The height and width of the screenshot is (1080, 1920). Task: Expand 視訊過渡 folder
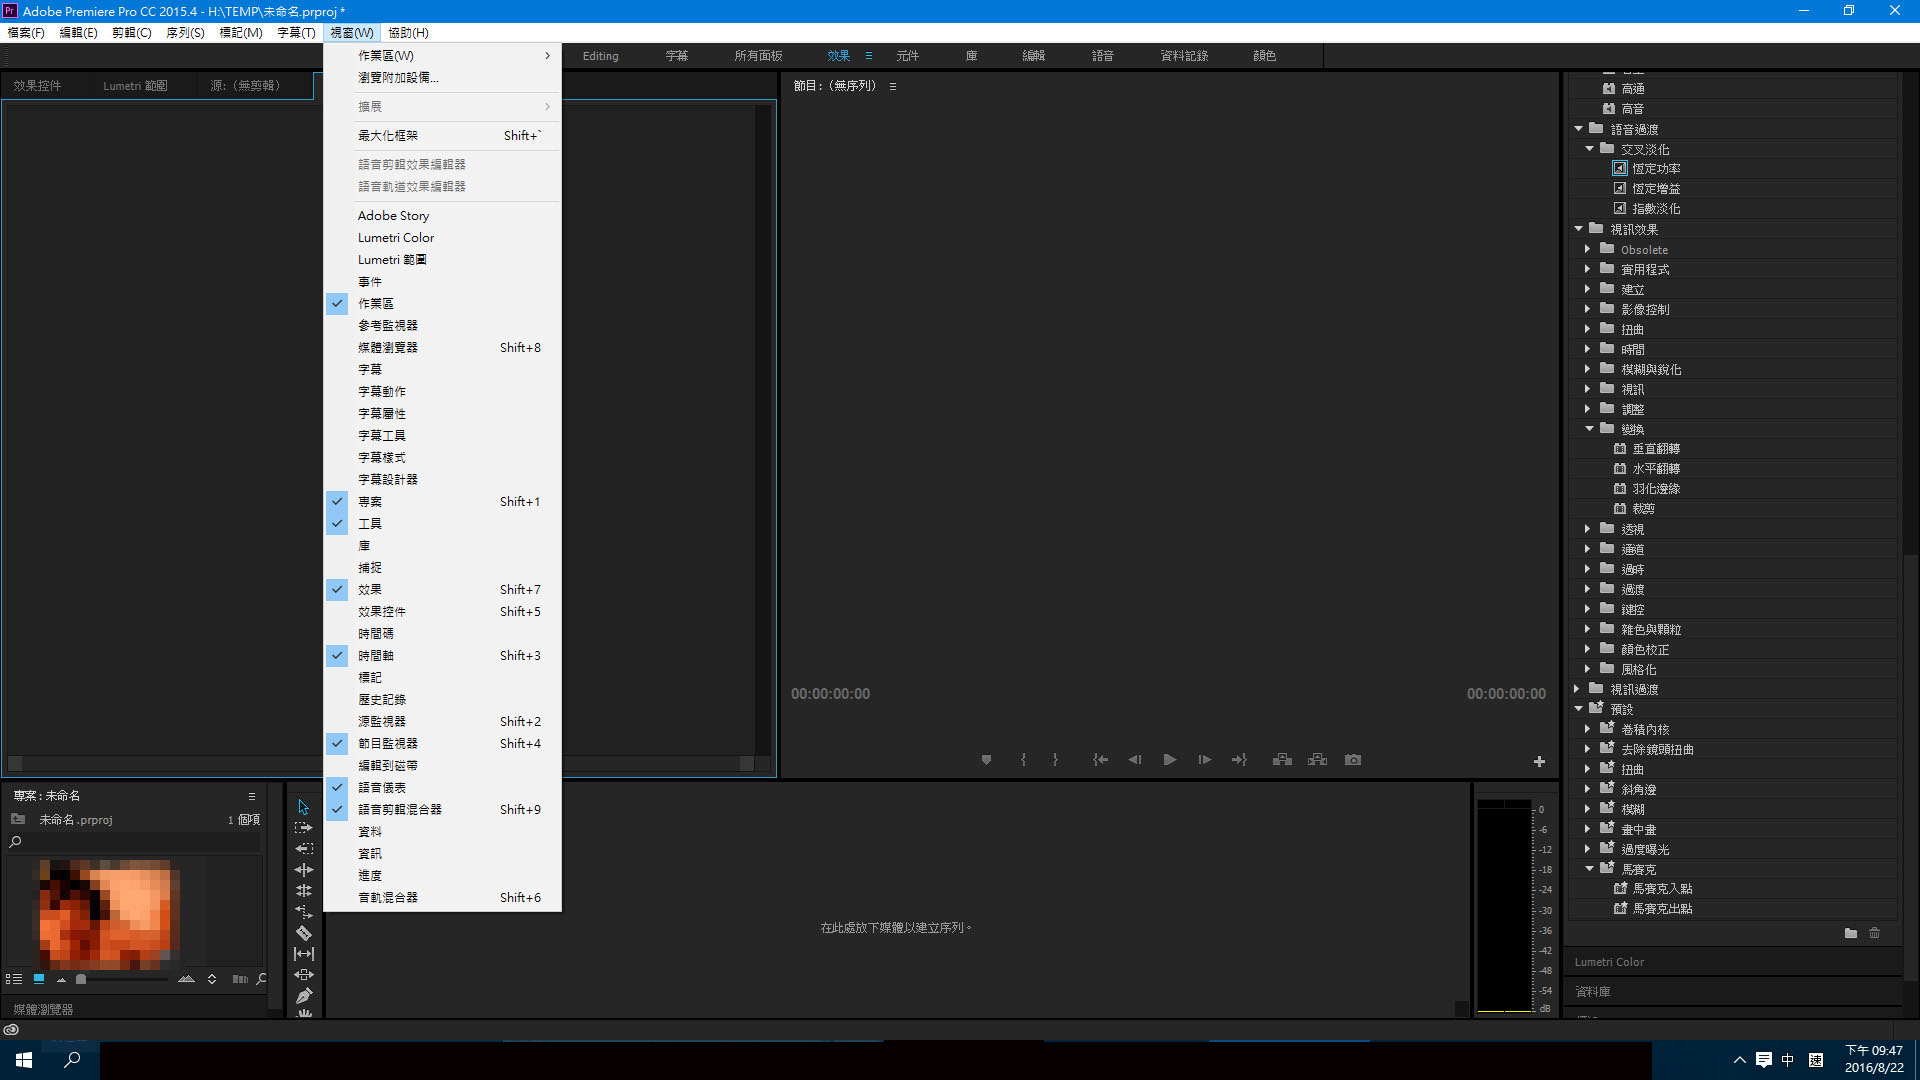1577,689
